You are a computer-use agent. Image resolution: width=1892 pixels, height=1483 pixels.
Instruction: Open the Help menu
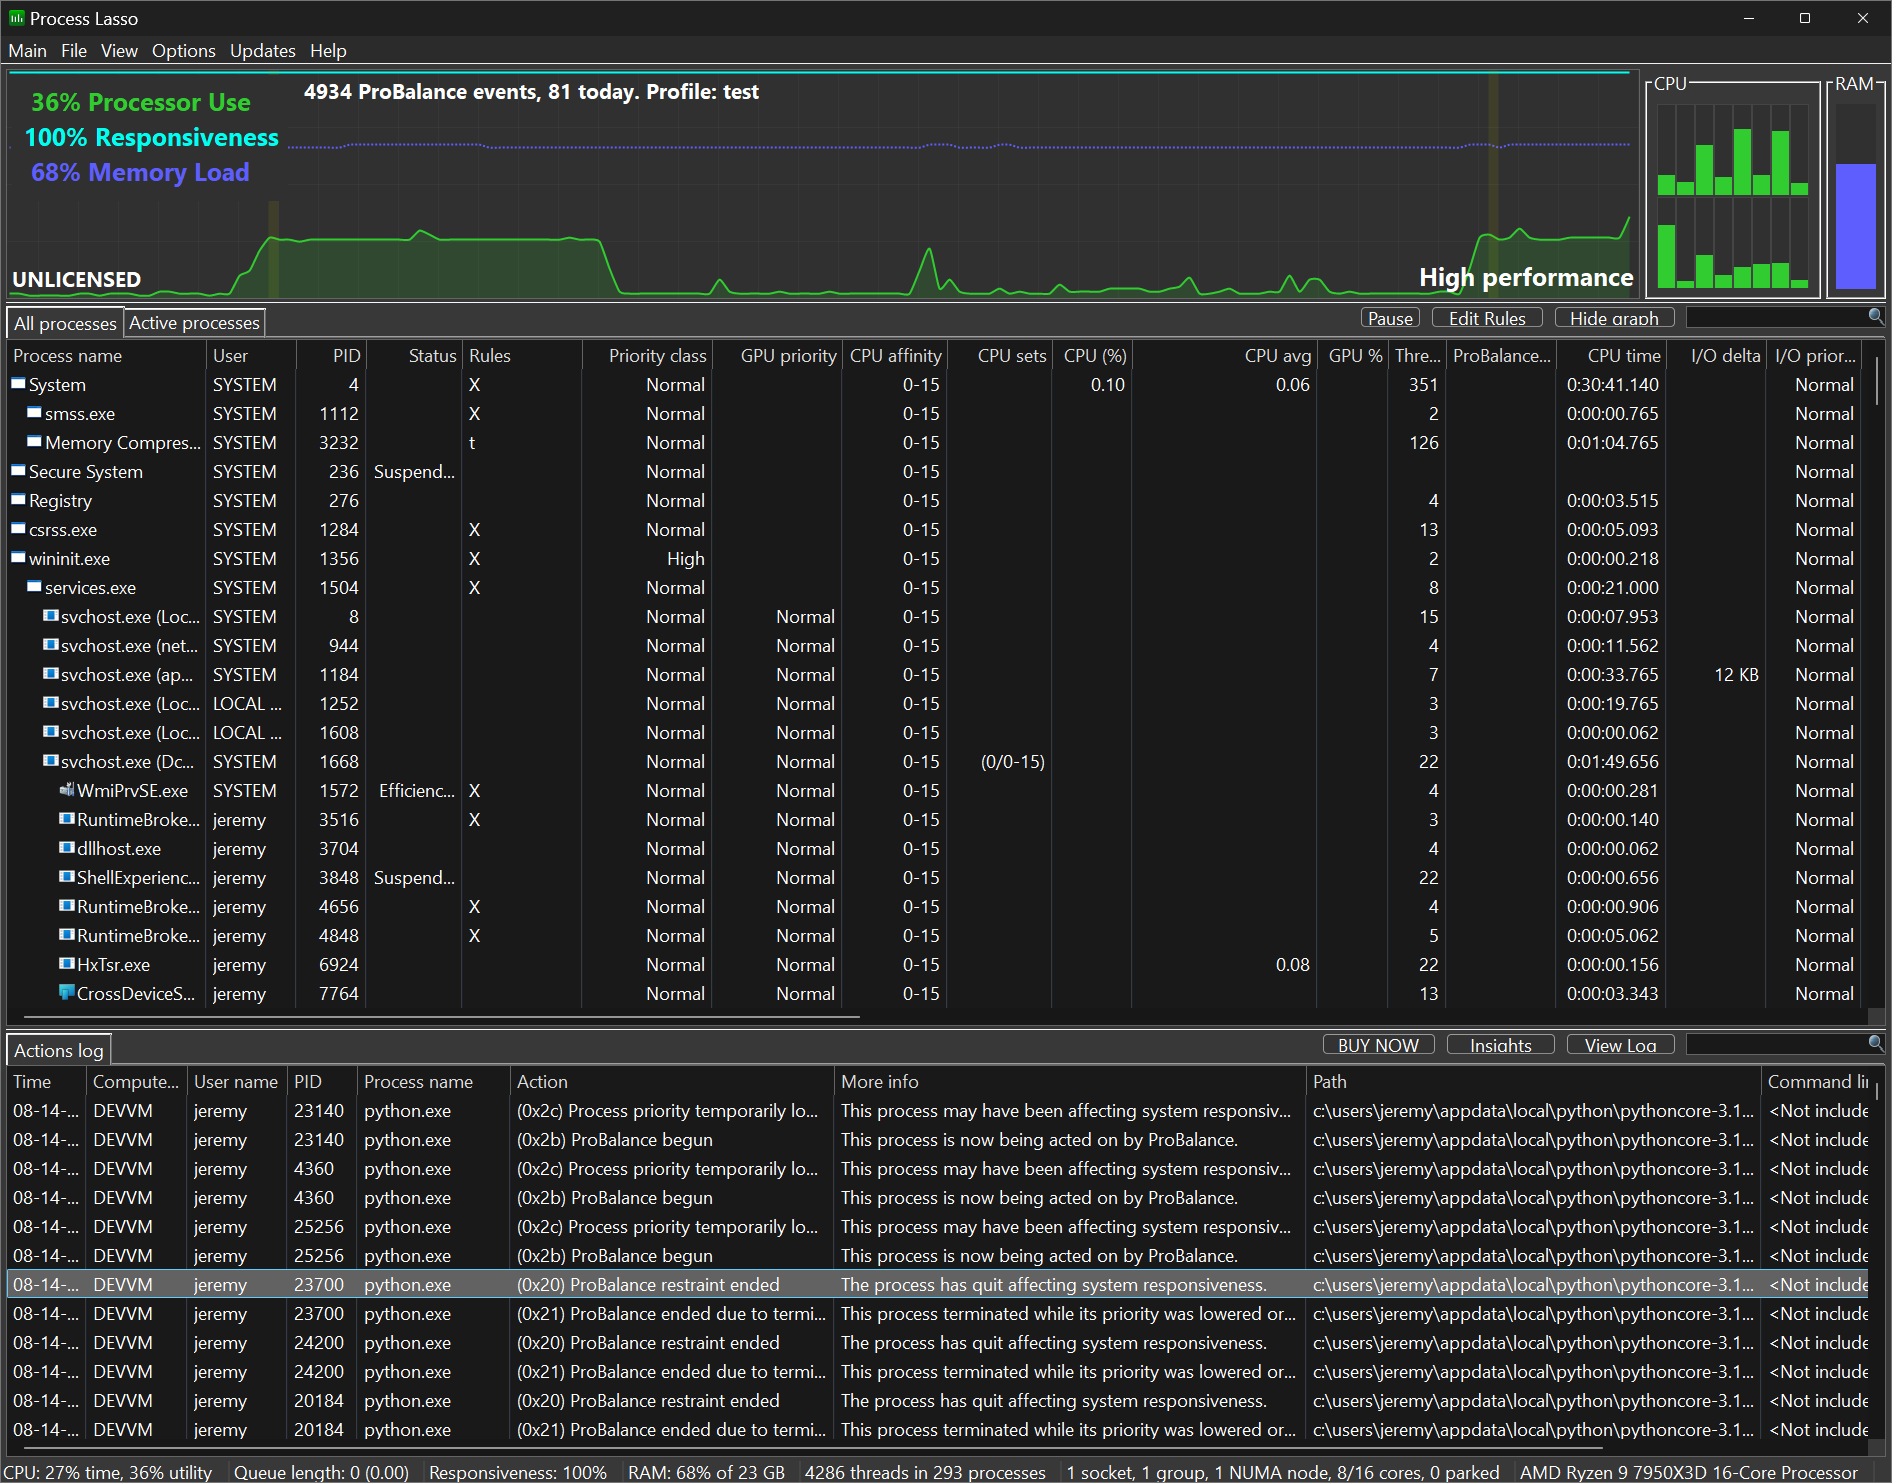pyautogui.click(x=328, y=51)
